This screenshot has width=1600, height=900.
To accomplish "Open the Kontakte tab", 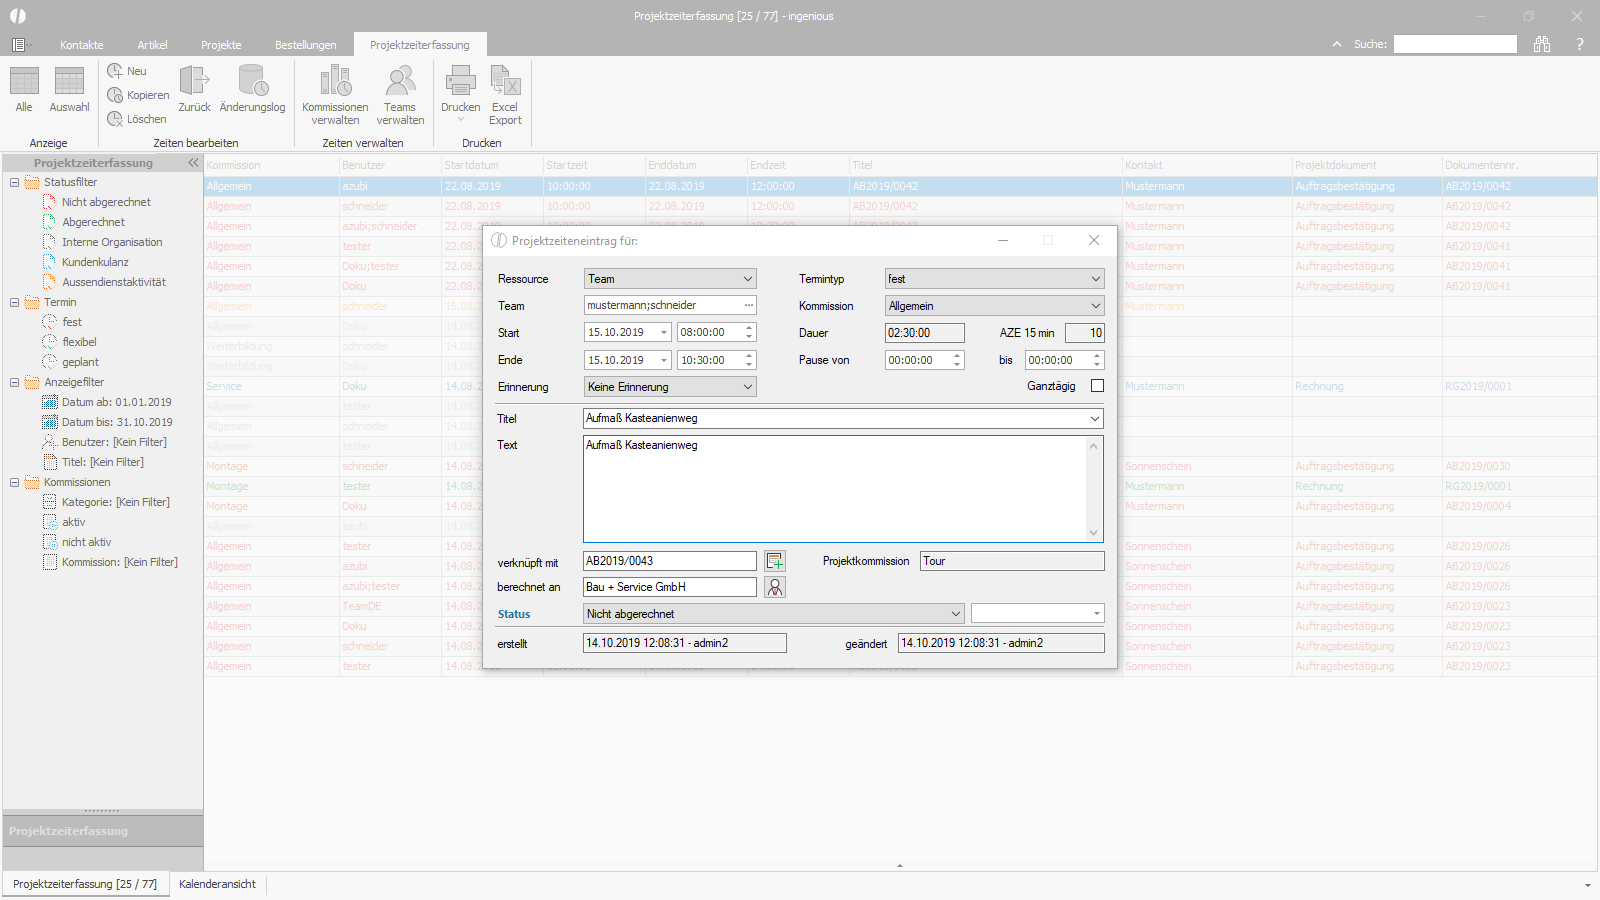I will (x=82, y=45).
